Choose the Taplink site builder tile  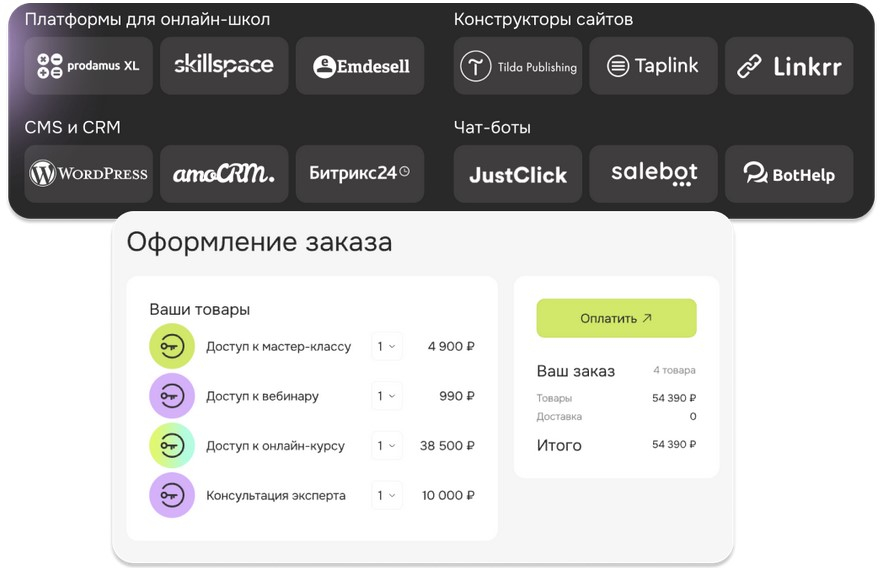click(x=653, y=66)
